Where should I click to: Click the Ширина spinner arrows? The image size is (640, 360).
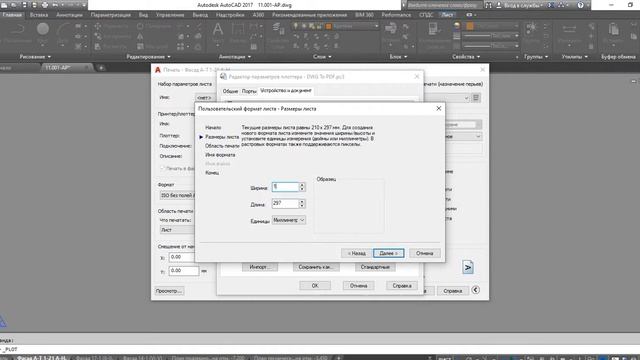point(302,187)
